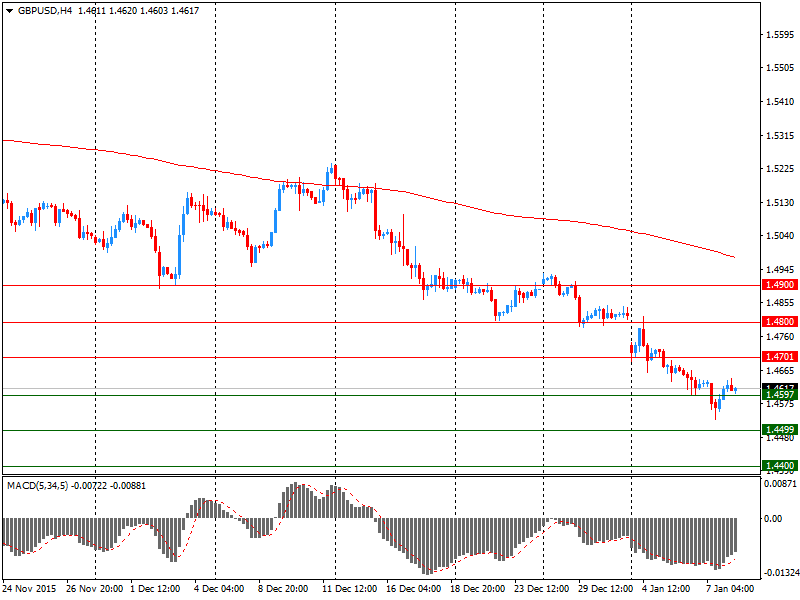This screenshot has height=600, width=800.
Task: Click the 11 Dec 12:00 time axis label
Action: 349,588
